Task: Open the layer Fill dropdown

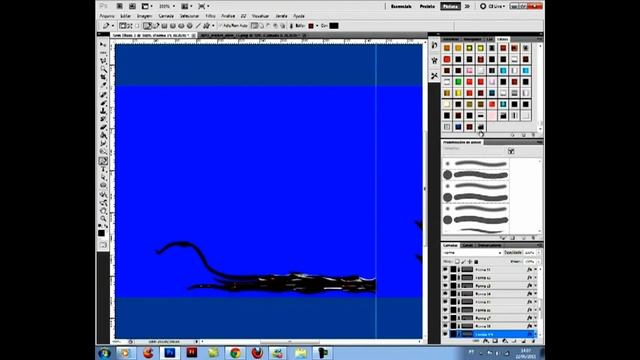Action: [538, 262]
